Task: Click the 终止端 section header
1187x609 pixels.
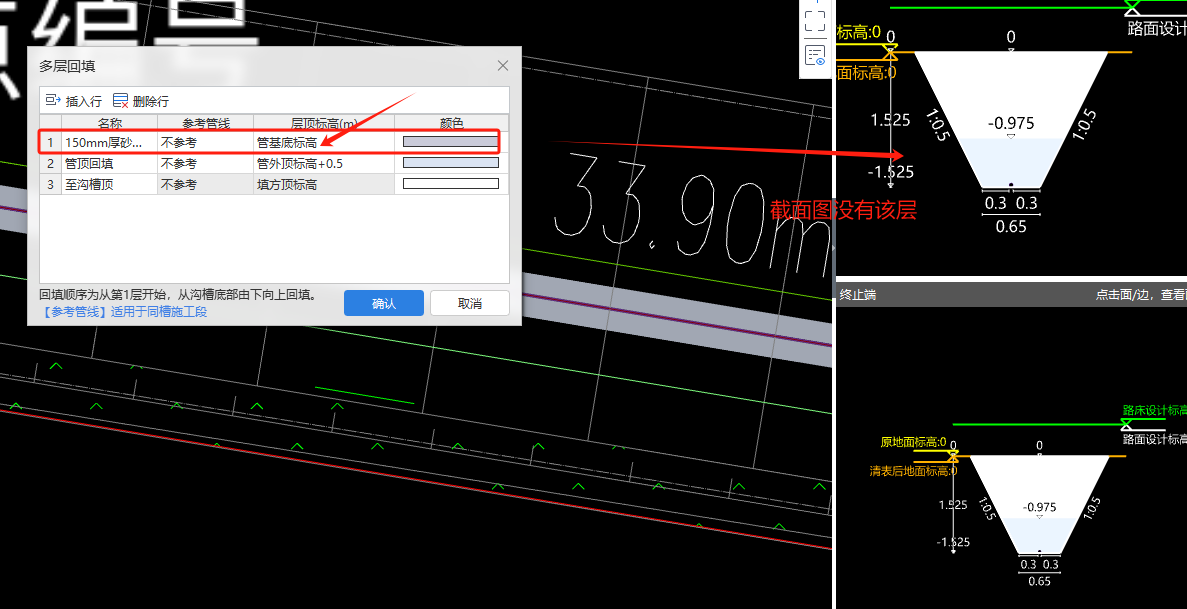Action: coord(858,295)
